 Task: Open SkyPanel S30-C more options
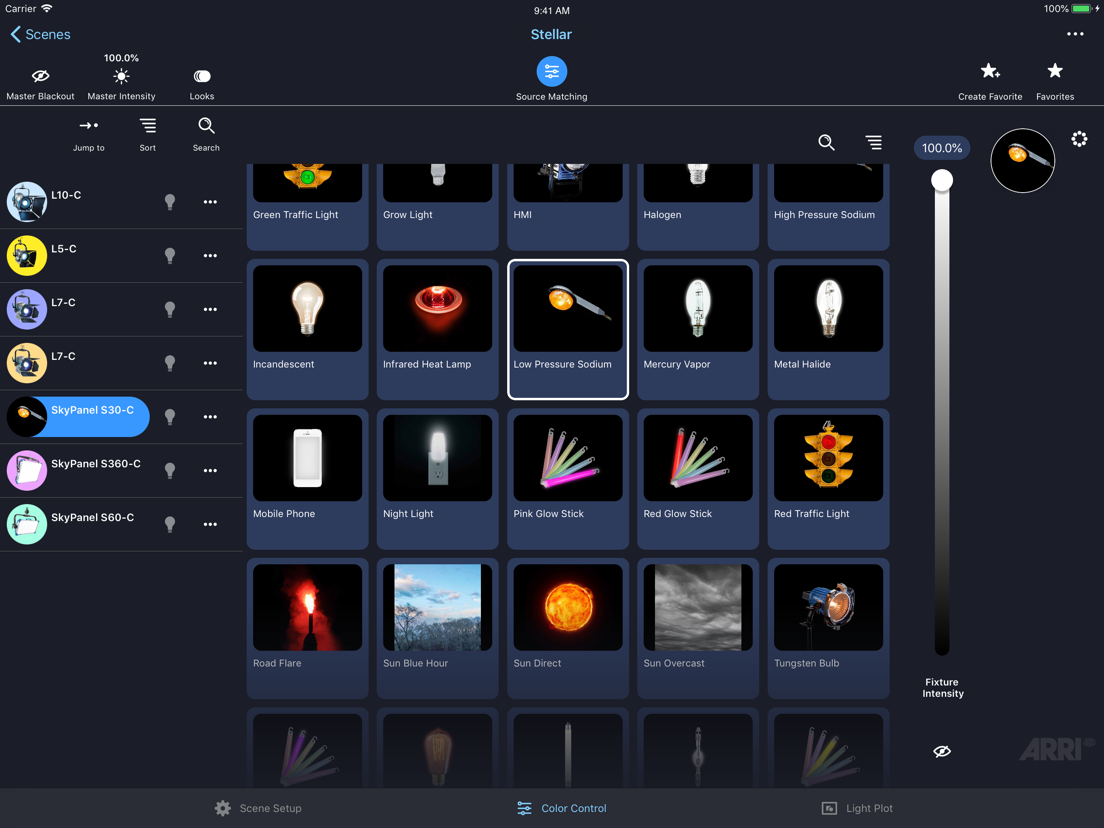(210, 417)
